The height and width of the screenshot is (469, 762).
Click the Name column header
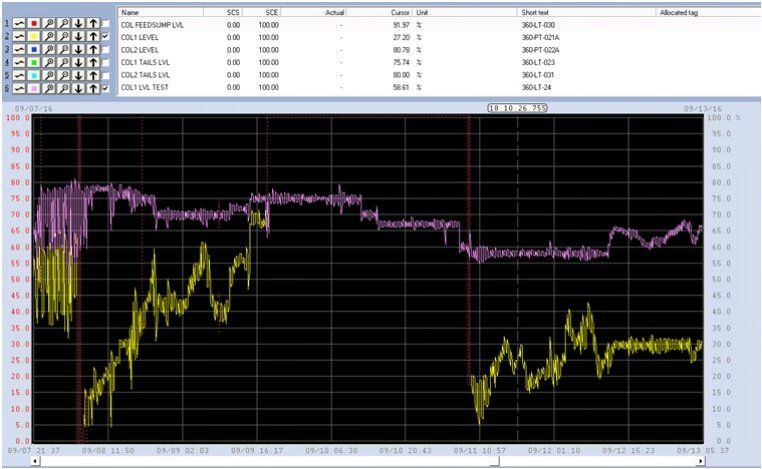click(161, 12)
